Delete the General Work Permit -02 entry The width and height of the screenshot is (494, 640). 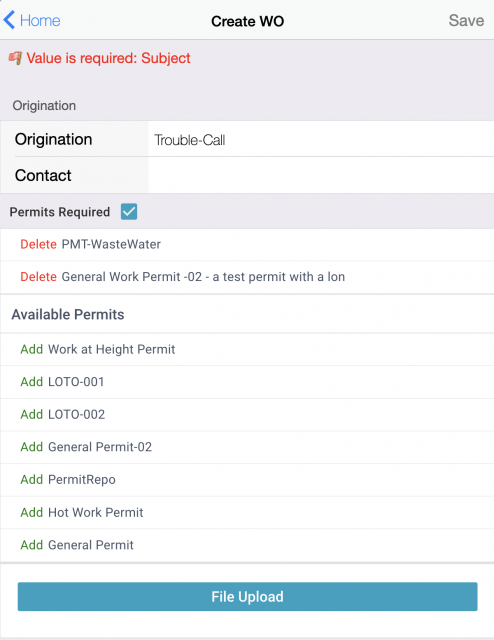click(38, 277)
